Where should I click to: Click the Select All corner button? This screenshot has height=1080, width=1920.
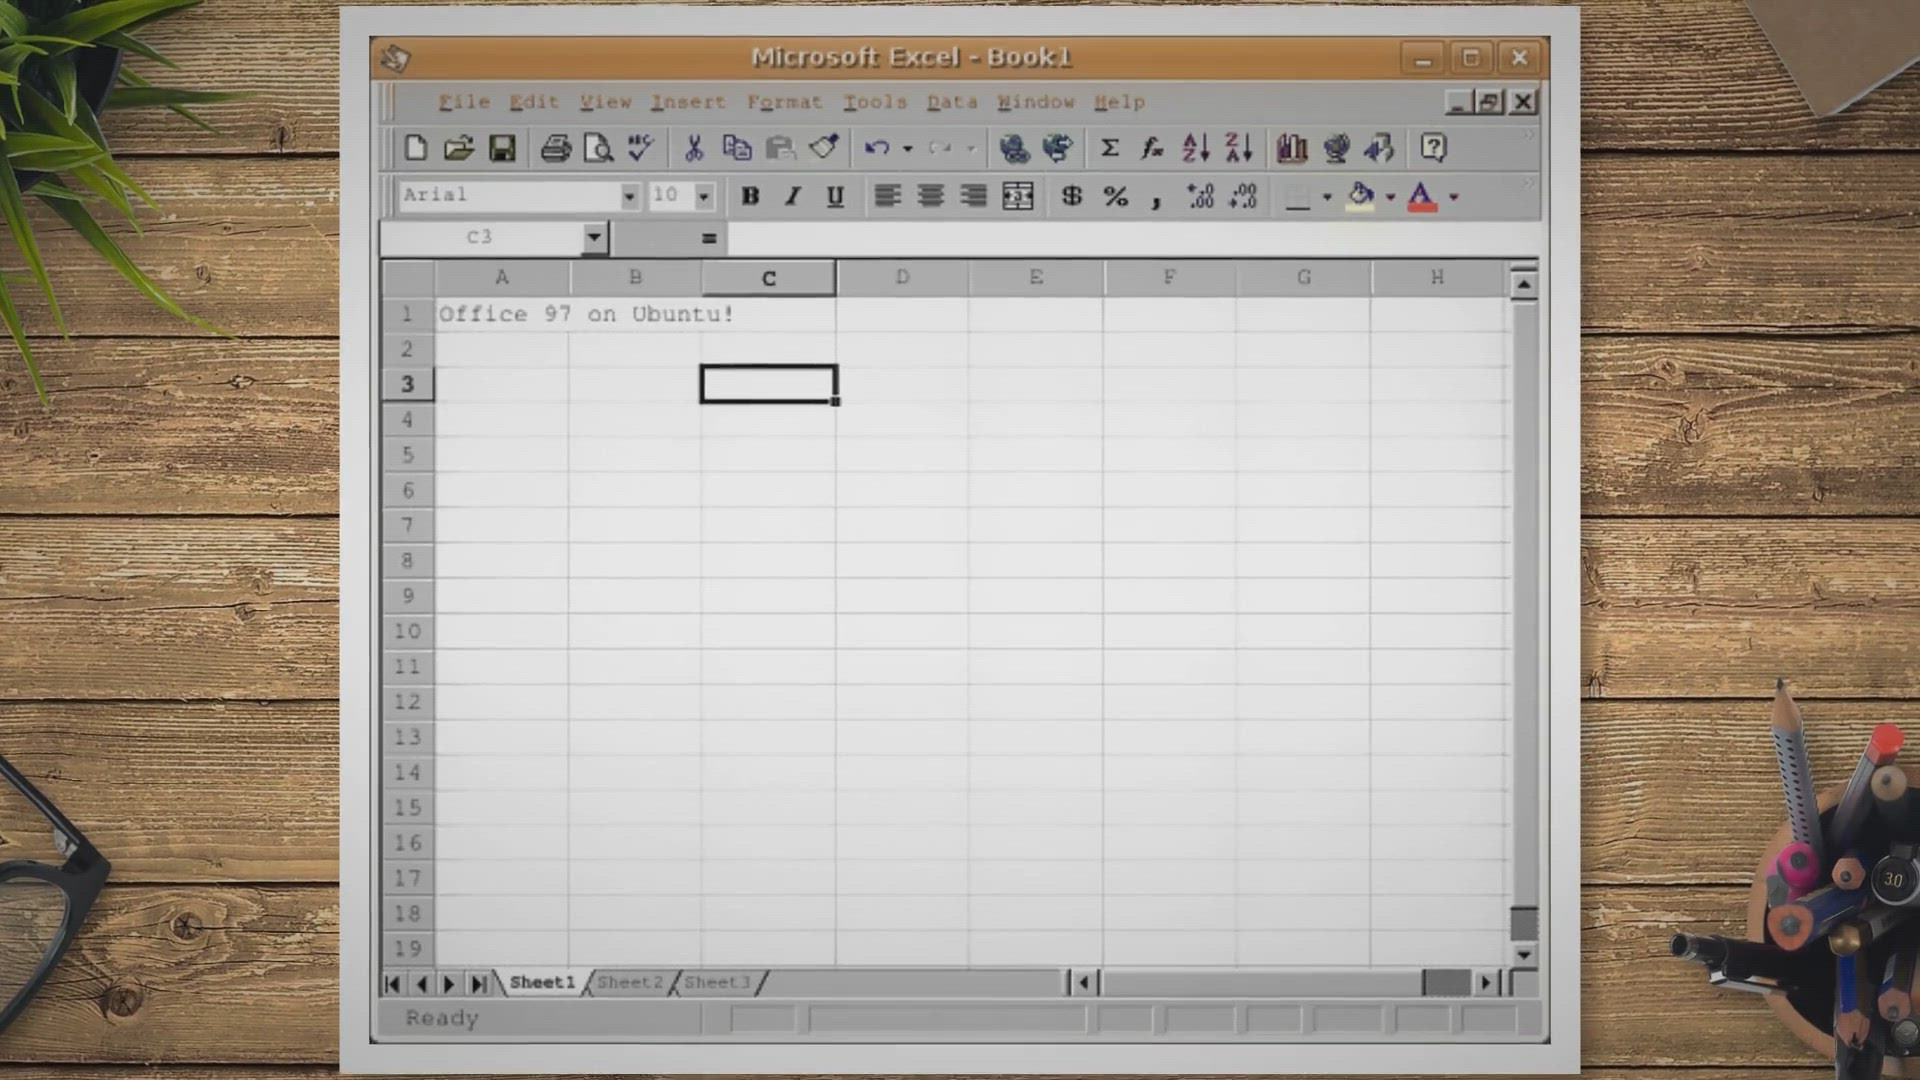click(x=407, y=277)
